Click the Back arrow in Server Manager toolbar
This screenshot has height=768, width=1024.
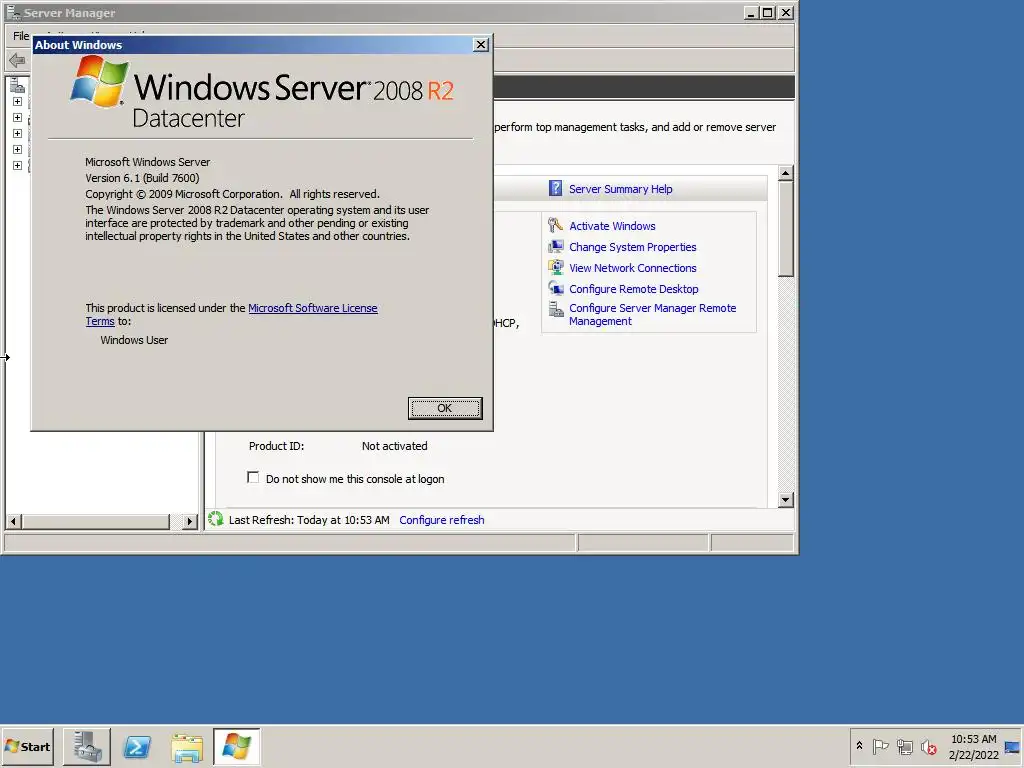click(x=17, y=61)
